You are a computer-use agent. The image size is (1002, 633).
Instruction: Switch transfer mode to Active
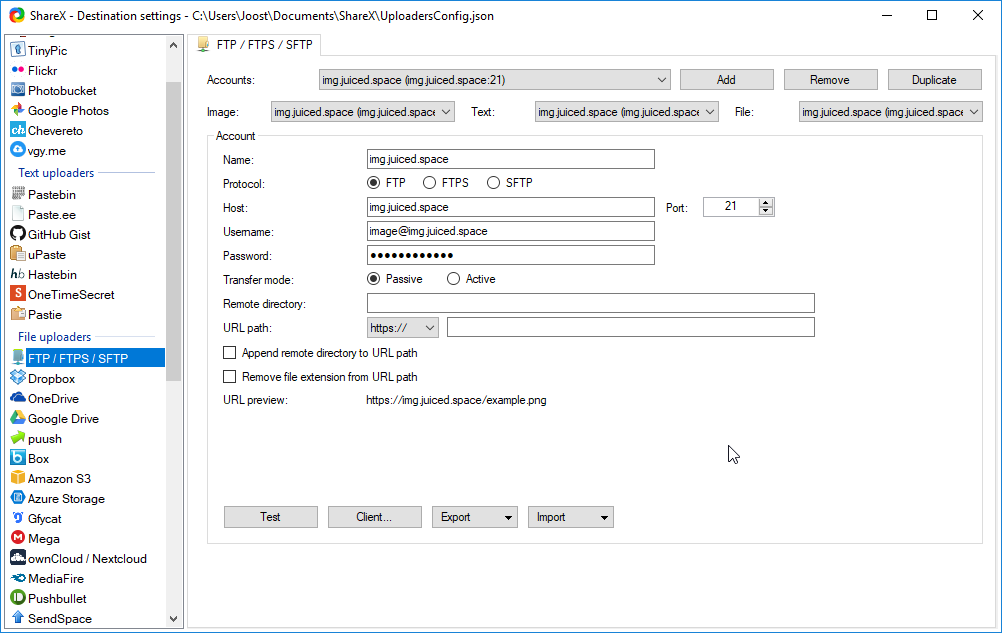click(x=453, y=279)
